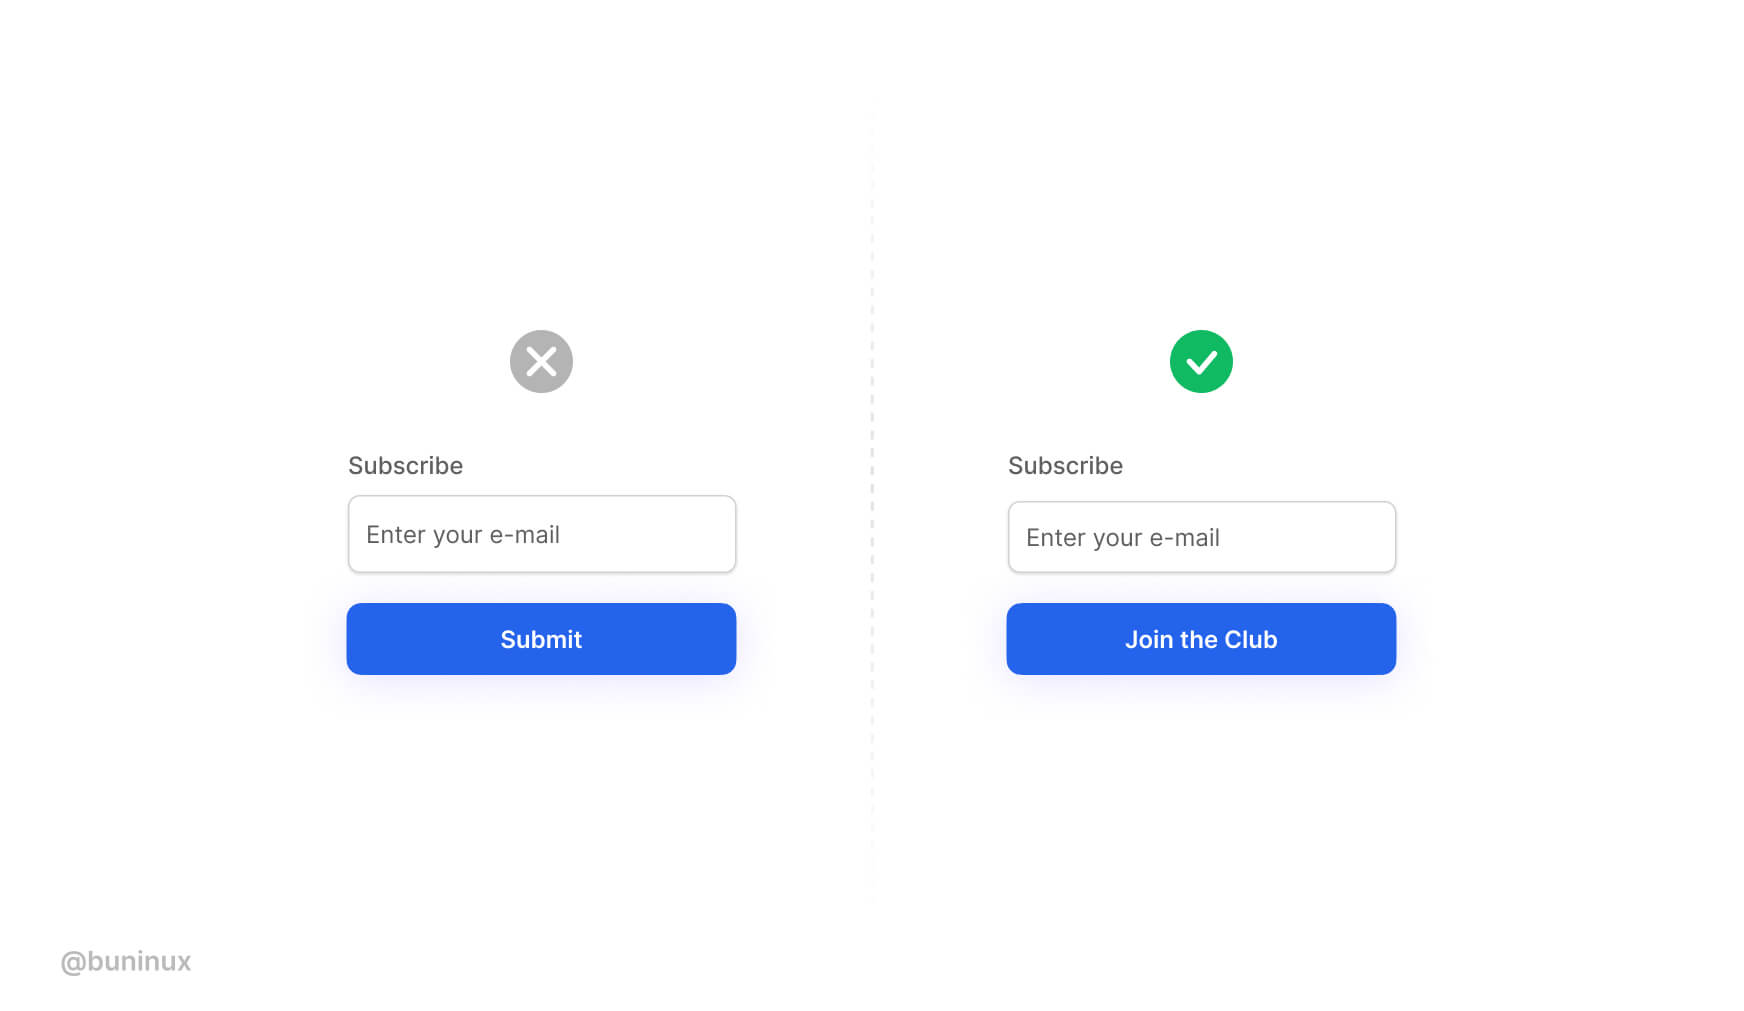Select the good-example indicator icon
Viewport: 1744px width, 1011px height.
point(1201,361)
